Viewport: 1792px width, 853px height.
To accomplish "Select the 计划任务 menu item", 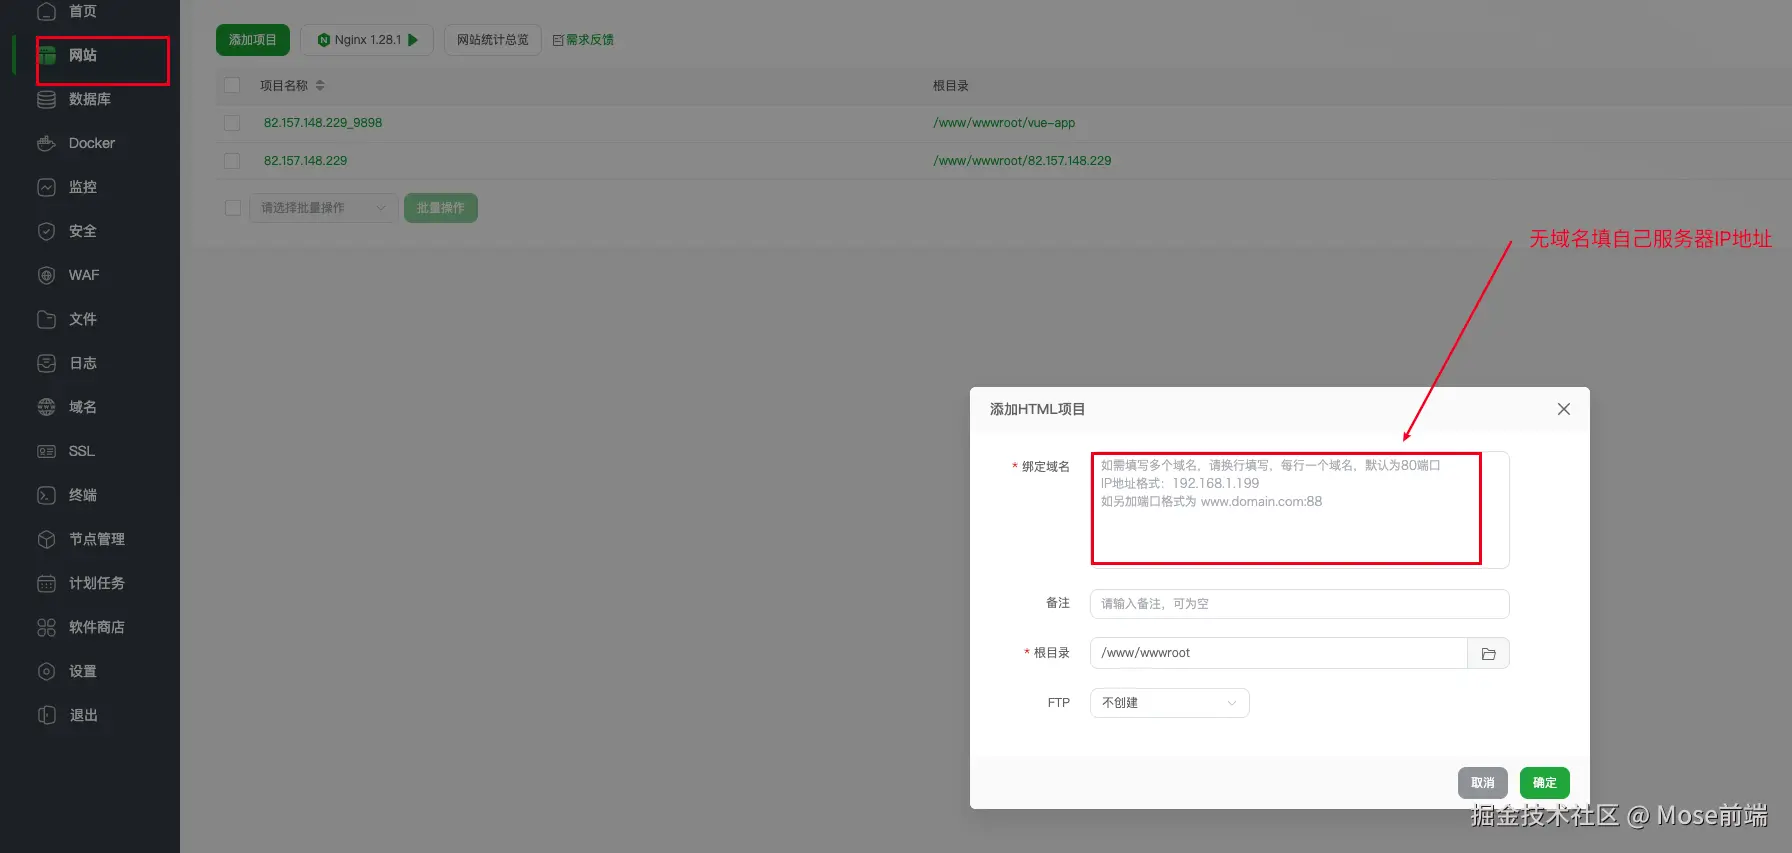I will (x=97, y=583).
